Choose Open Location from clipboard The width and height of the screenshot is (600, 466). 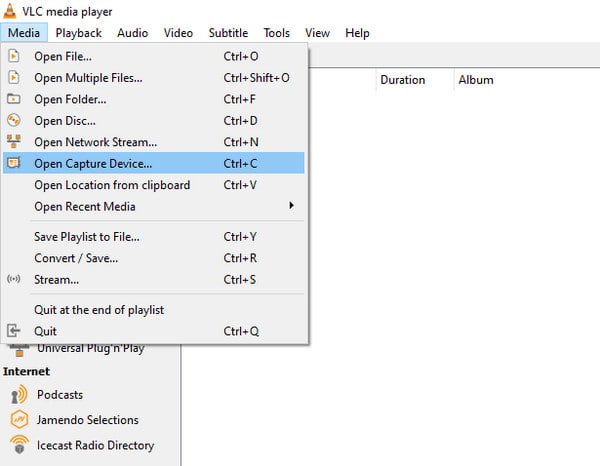click(153, 185)
